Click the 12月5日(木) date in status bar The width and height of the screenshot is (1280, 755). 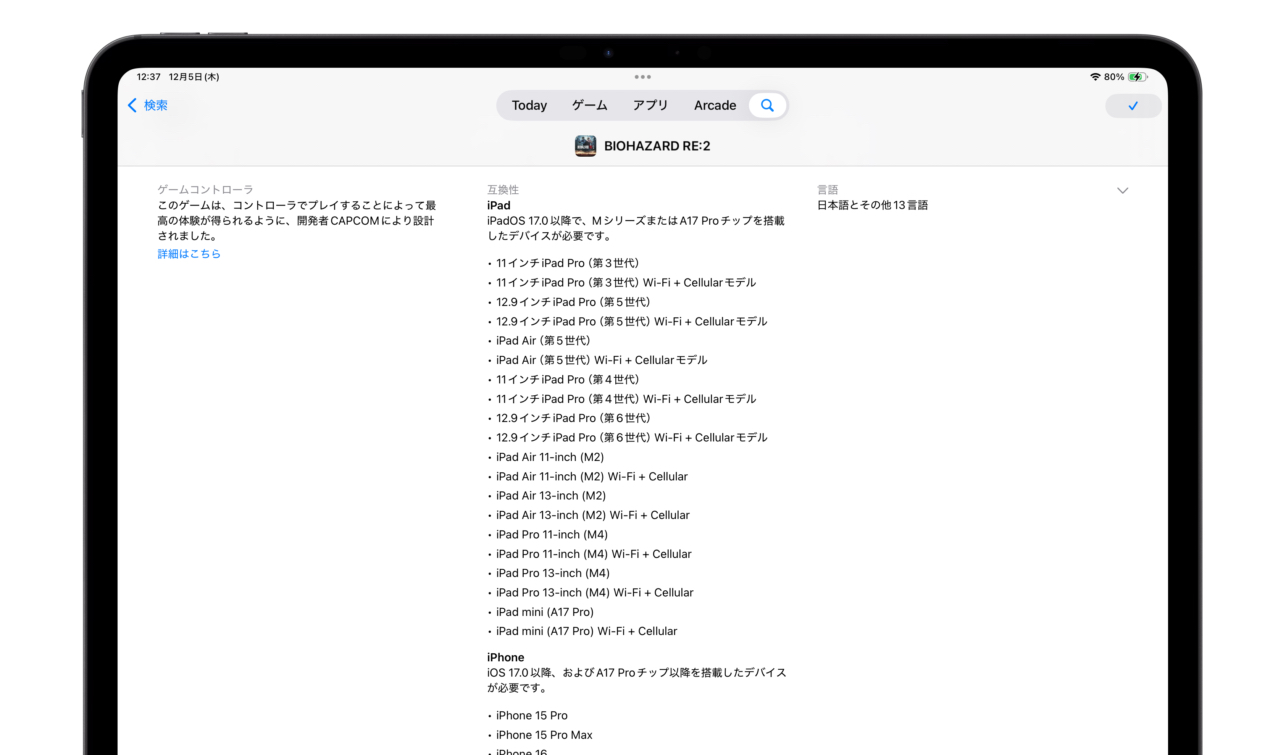[x=194, y=77]
